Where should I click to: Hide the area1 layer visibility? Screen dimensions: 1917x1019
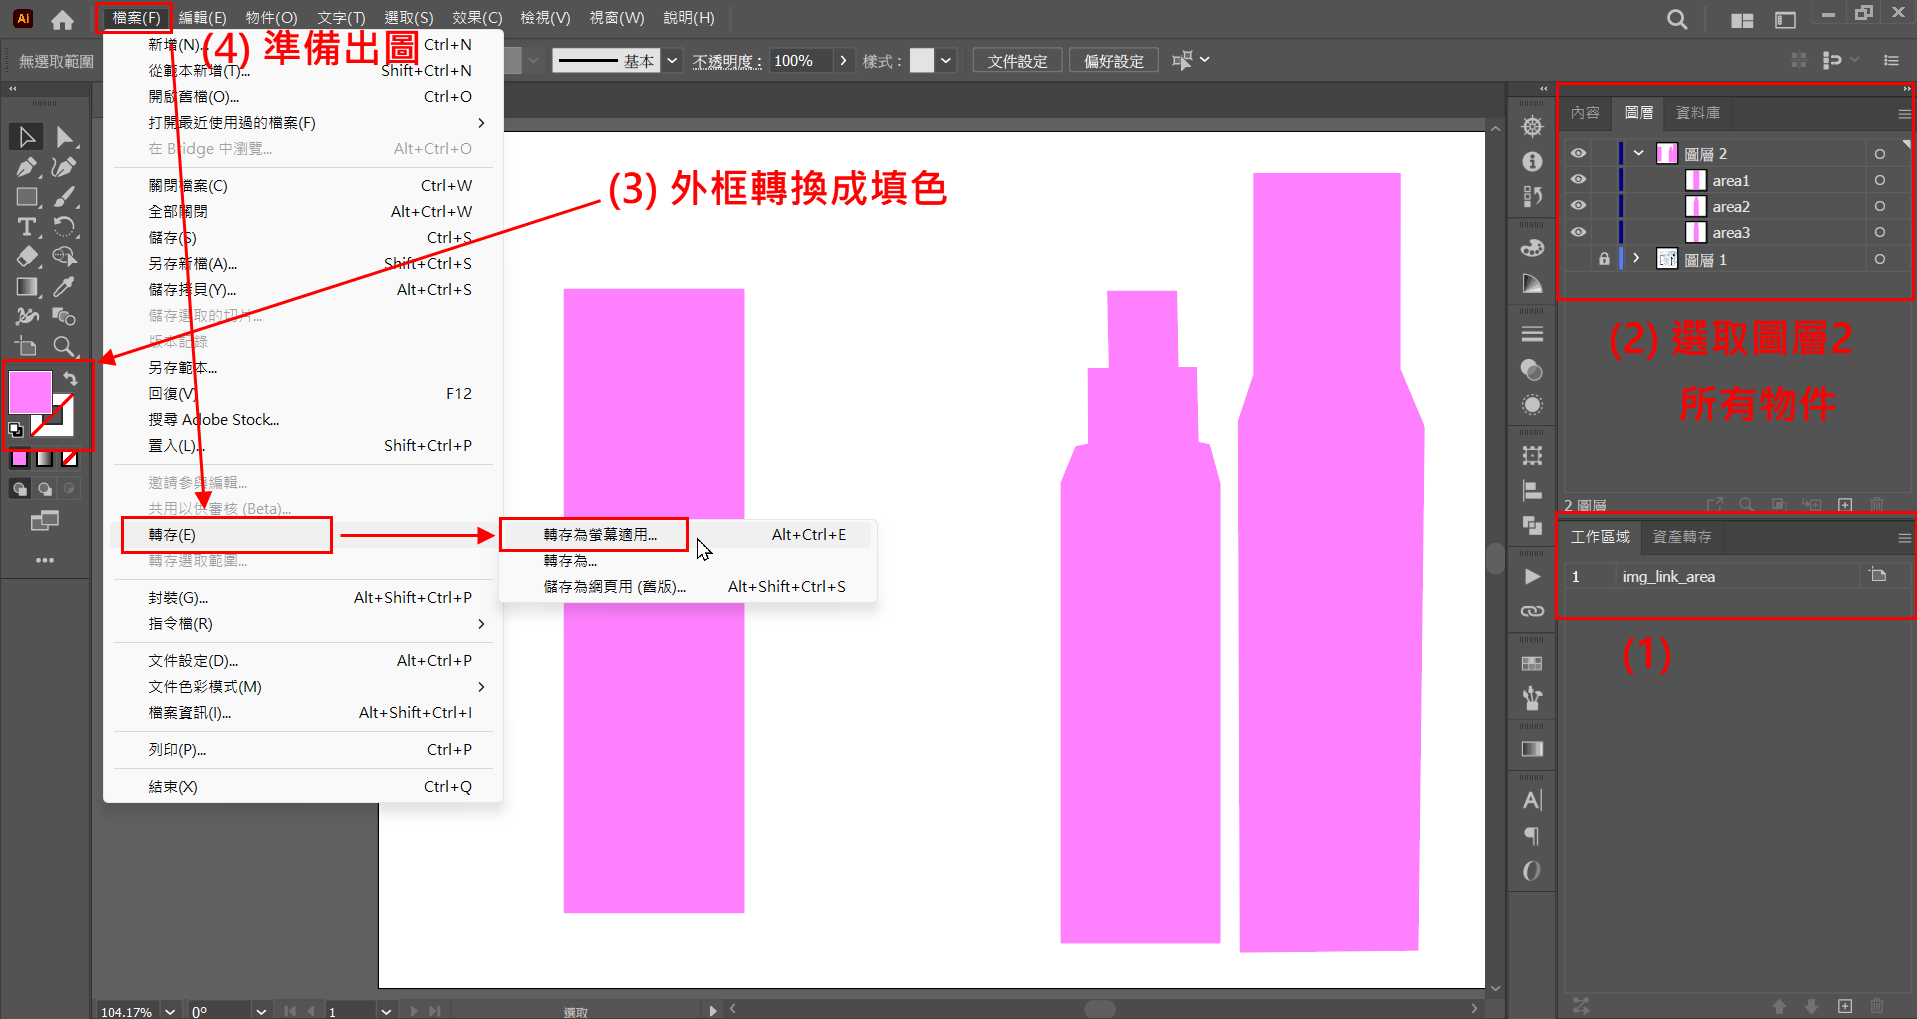(x=1578, y=180)
